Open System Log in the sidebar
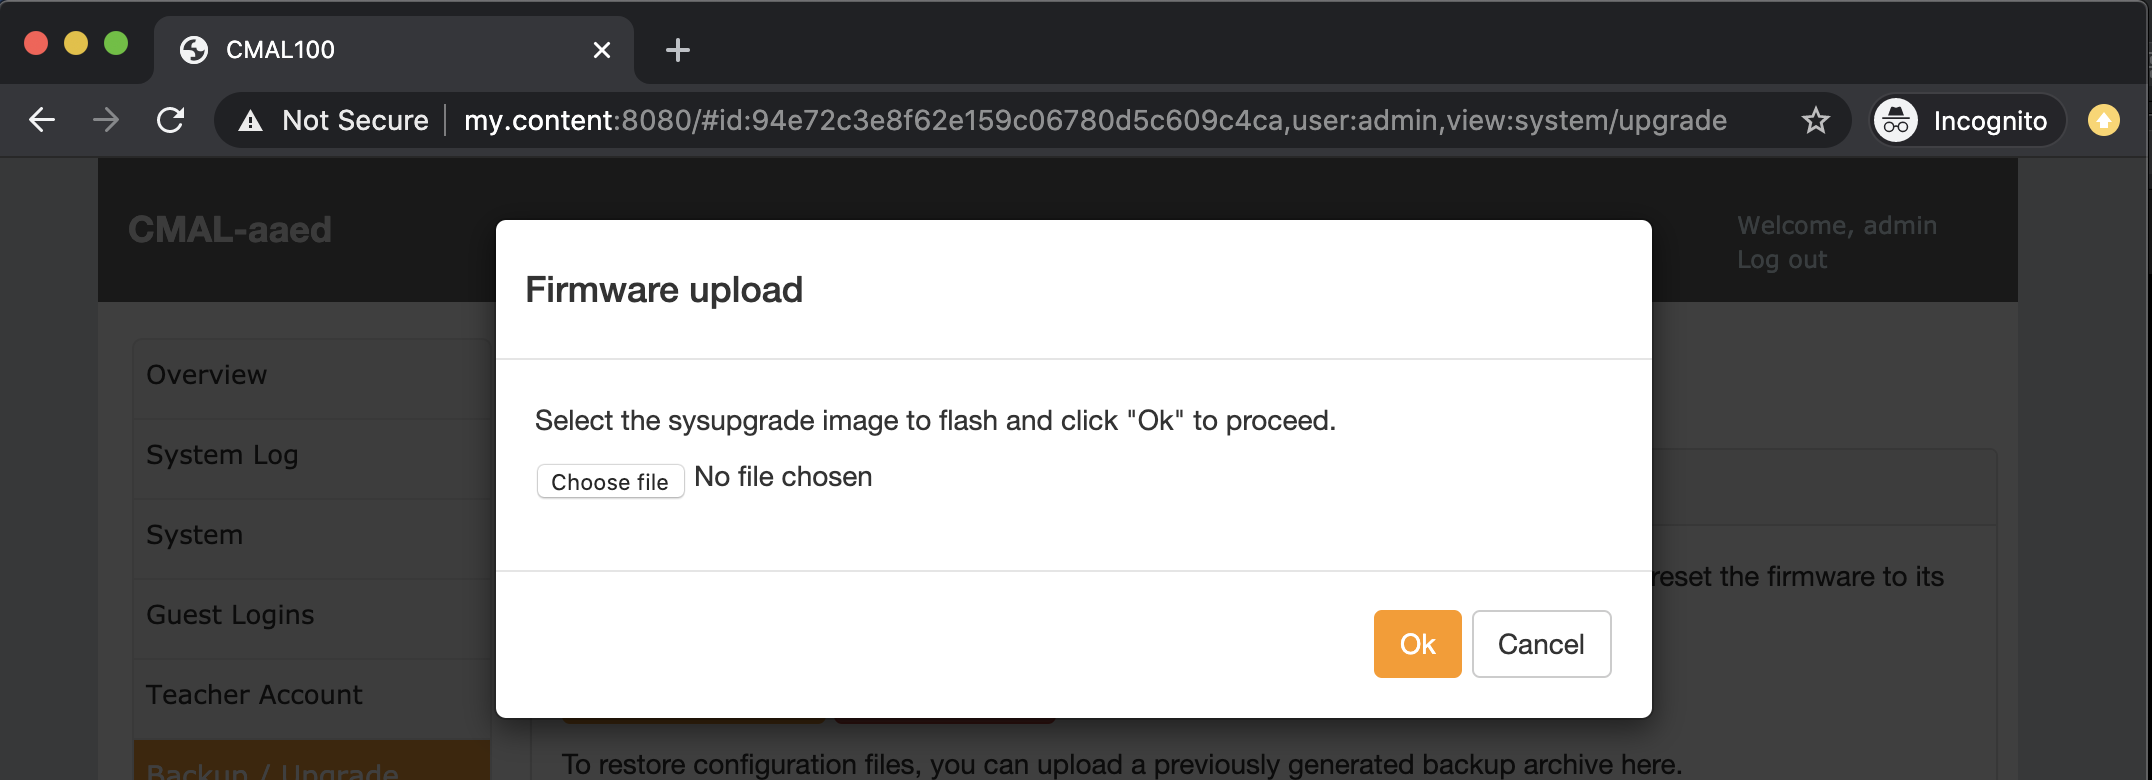The height and width of the screenshot is (780, 2152). click(x=222, y=455)
